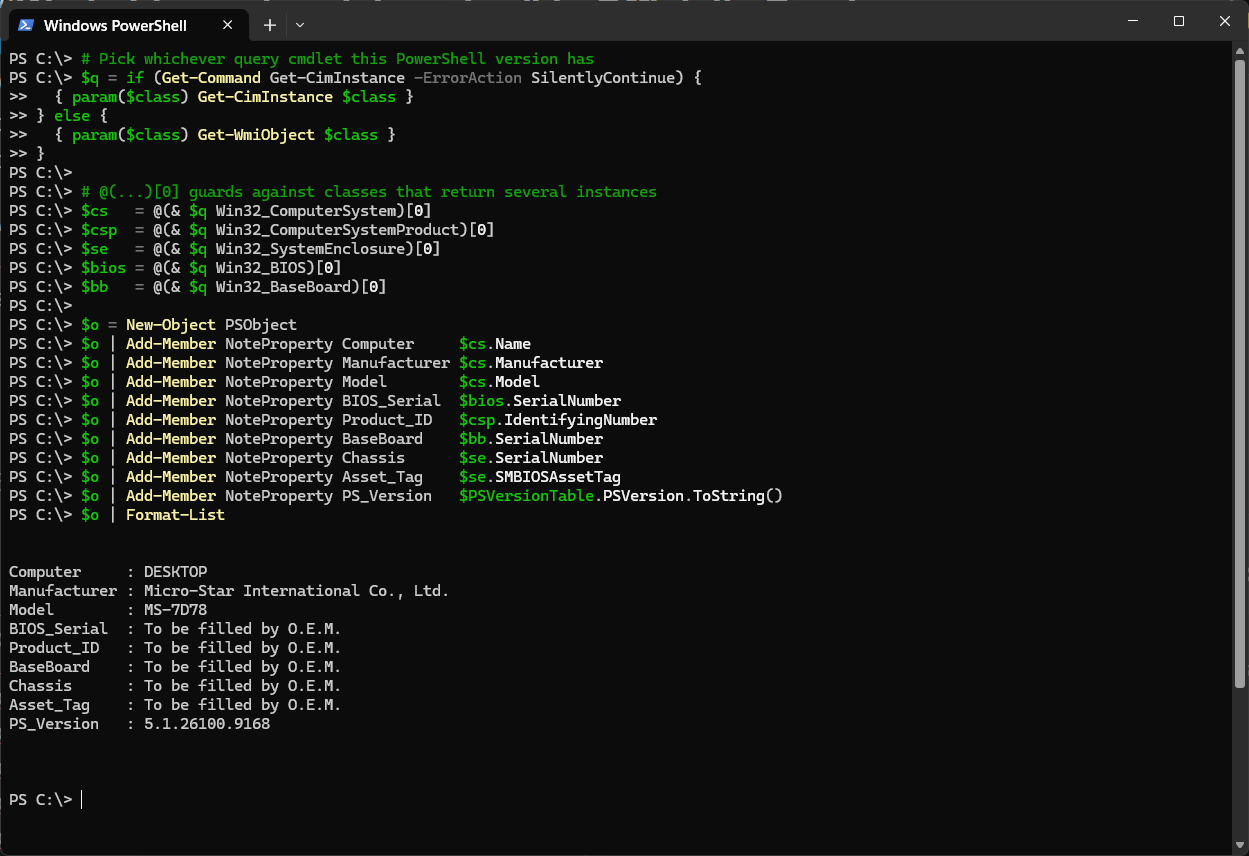Click 'To be filled by O.E.M.' beside Asset_Tag
Image resolution: width=1249 pixels, height=856 pixels.
click(x=242, y=705)
